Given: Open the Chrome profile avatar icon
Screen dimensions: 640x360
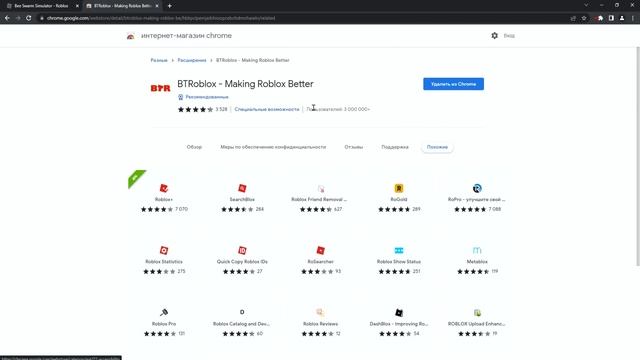Looking at the screenshot, I should pyautogui.click(x=622, y=18).
